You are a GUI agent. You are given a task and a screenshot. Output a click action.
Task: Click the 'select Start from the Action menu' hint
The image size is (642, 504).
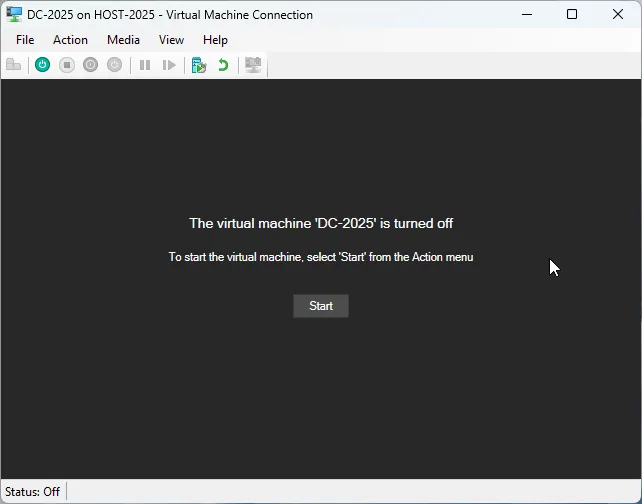[x=321, y=257]
